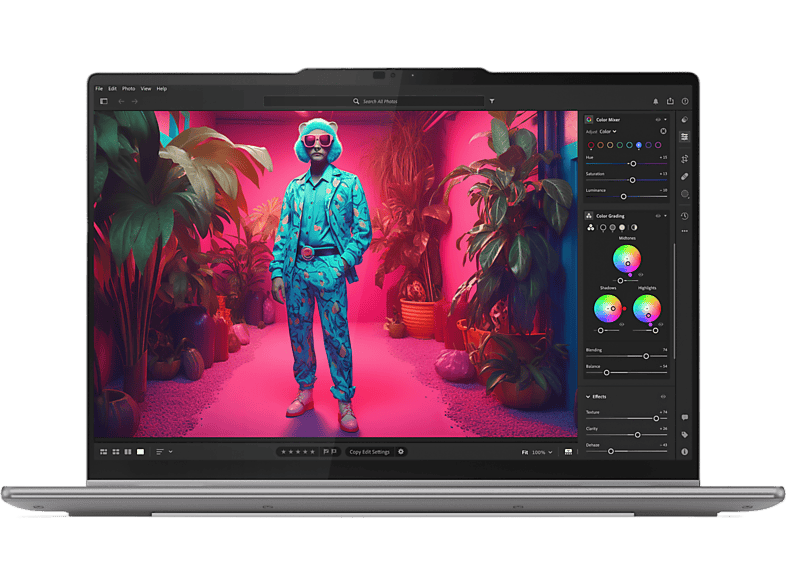Click Copy Edit Settings button
Image resolution: width=786 pixels, height=587 pixels.
coord(369,452)
